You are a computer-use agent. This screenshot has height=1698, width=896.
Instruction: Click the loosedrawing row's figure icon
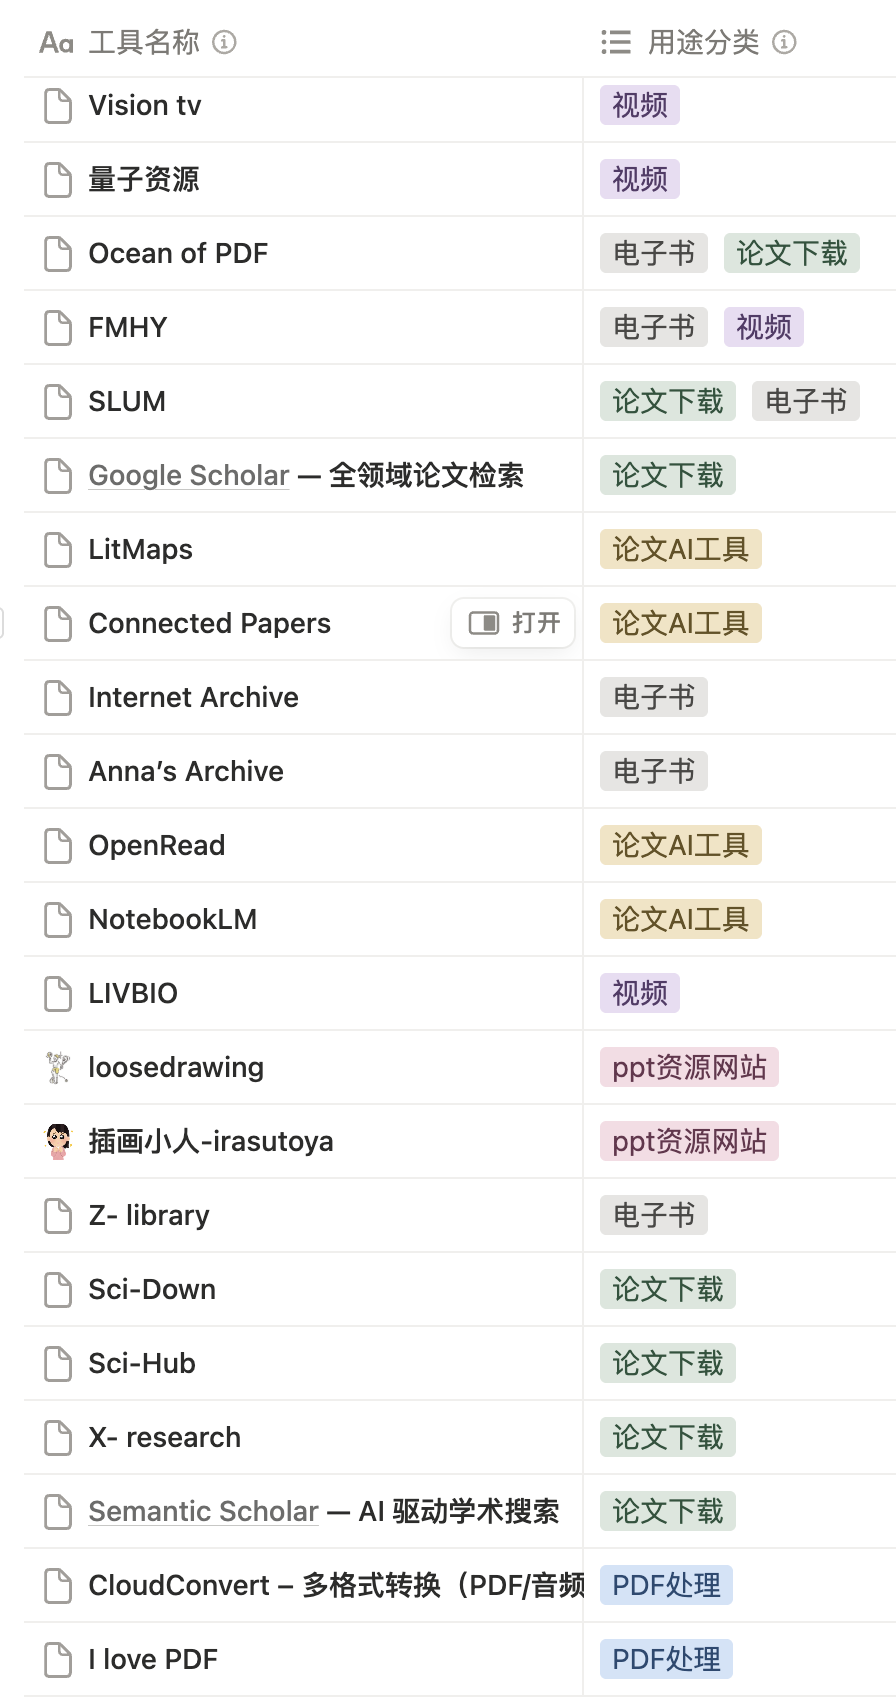[58, 1068]
